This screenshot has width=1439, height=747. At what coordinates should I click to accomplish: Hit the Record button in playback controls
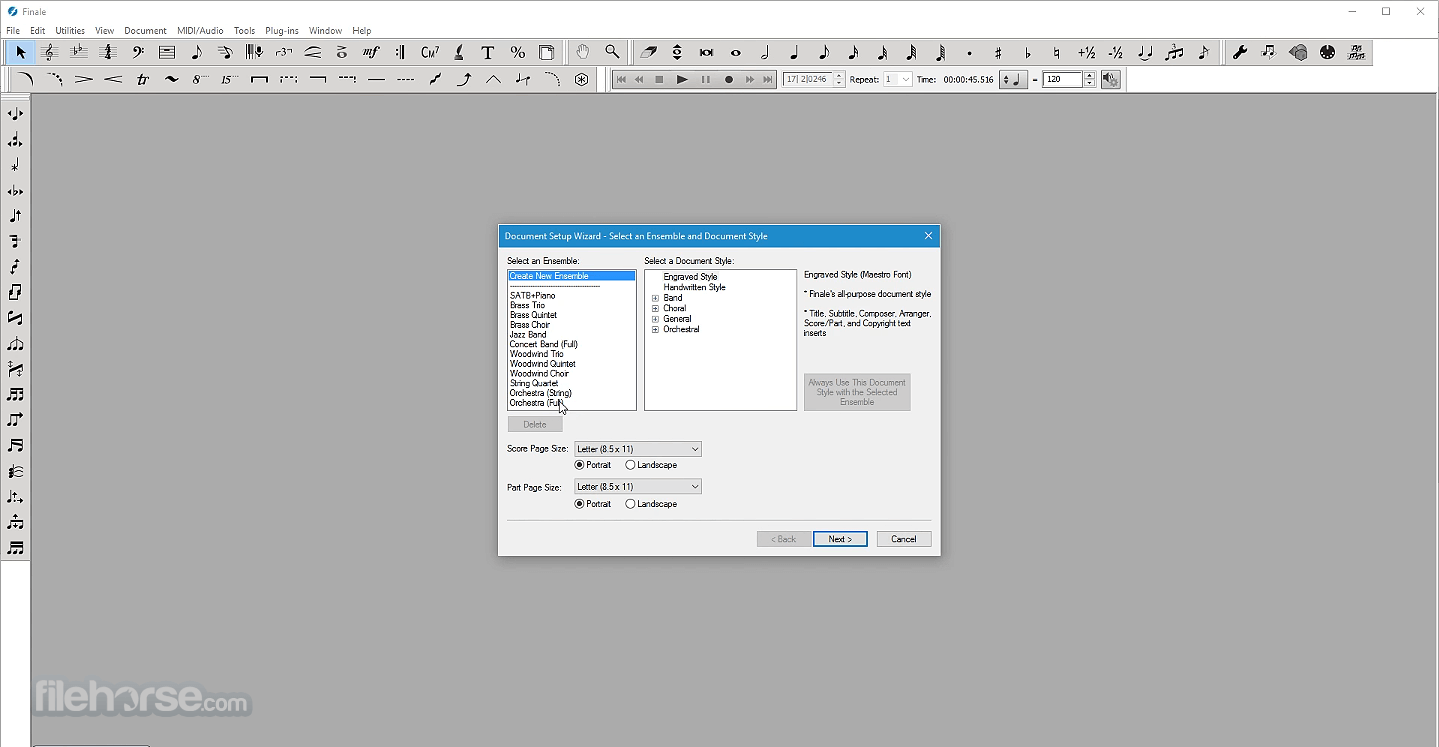click(x=728, y=79)
